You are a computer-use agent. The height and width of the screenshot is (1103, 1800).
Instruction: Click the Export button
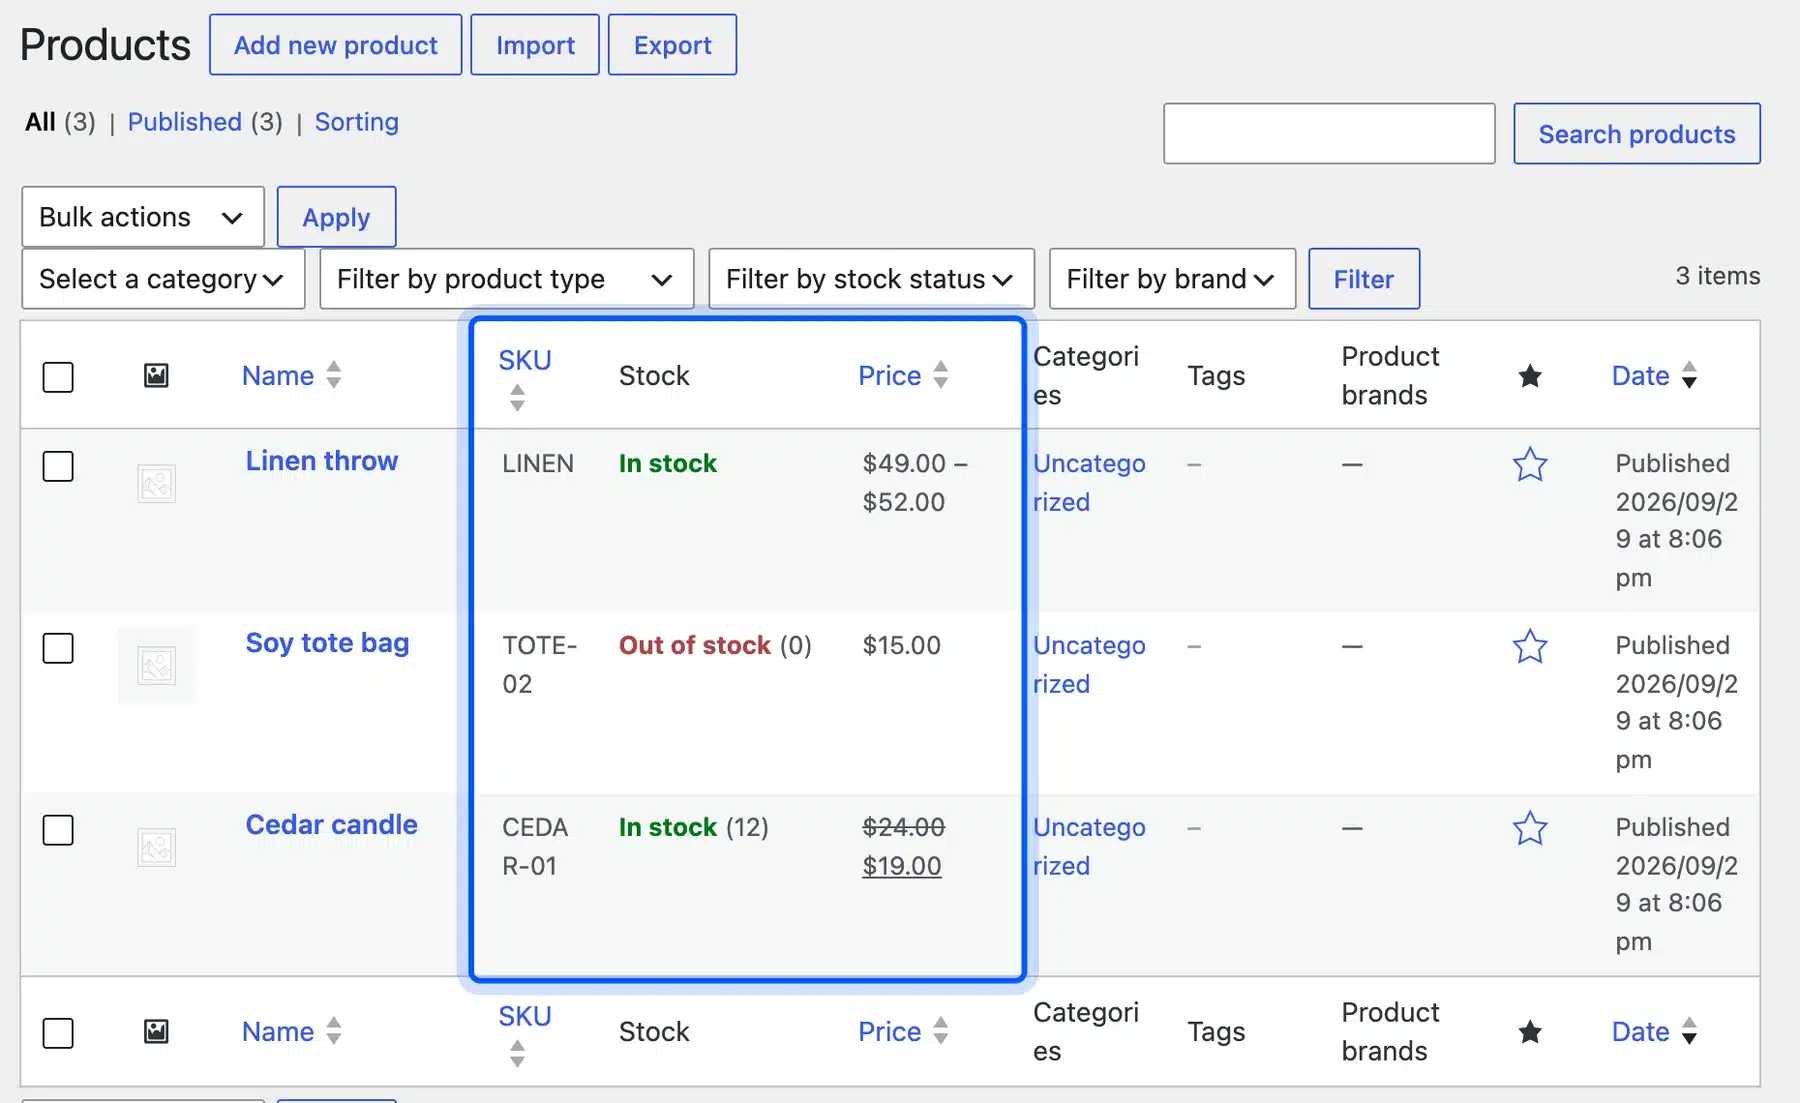tap(673, 45)
